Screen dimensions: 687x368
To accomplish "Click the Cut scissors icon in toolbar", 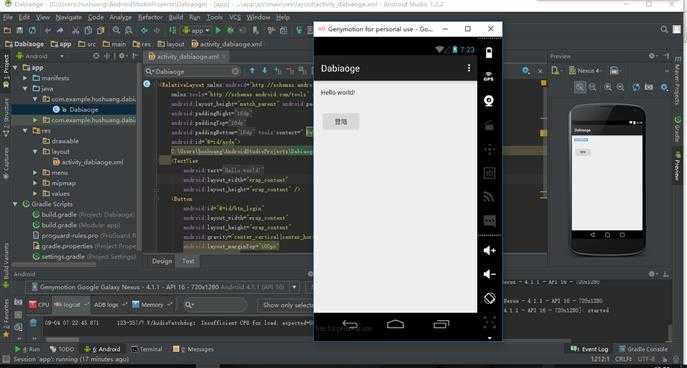I will 75,30.
